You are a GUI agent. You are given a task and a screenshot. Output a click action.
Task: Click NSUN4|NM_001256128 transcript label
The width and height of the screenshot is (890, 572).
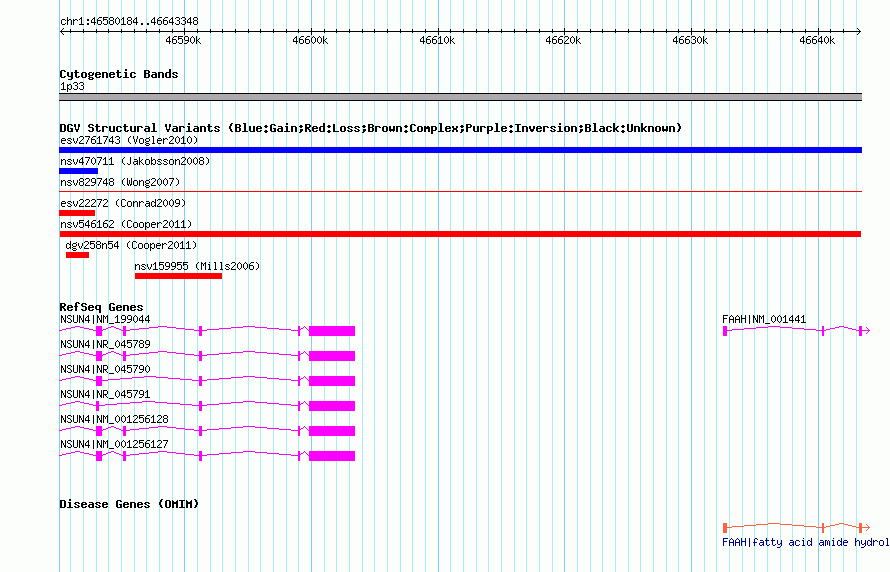(x=114, y=419)
